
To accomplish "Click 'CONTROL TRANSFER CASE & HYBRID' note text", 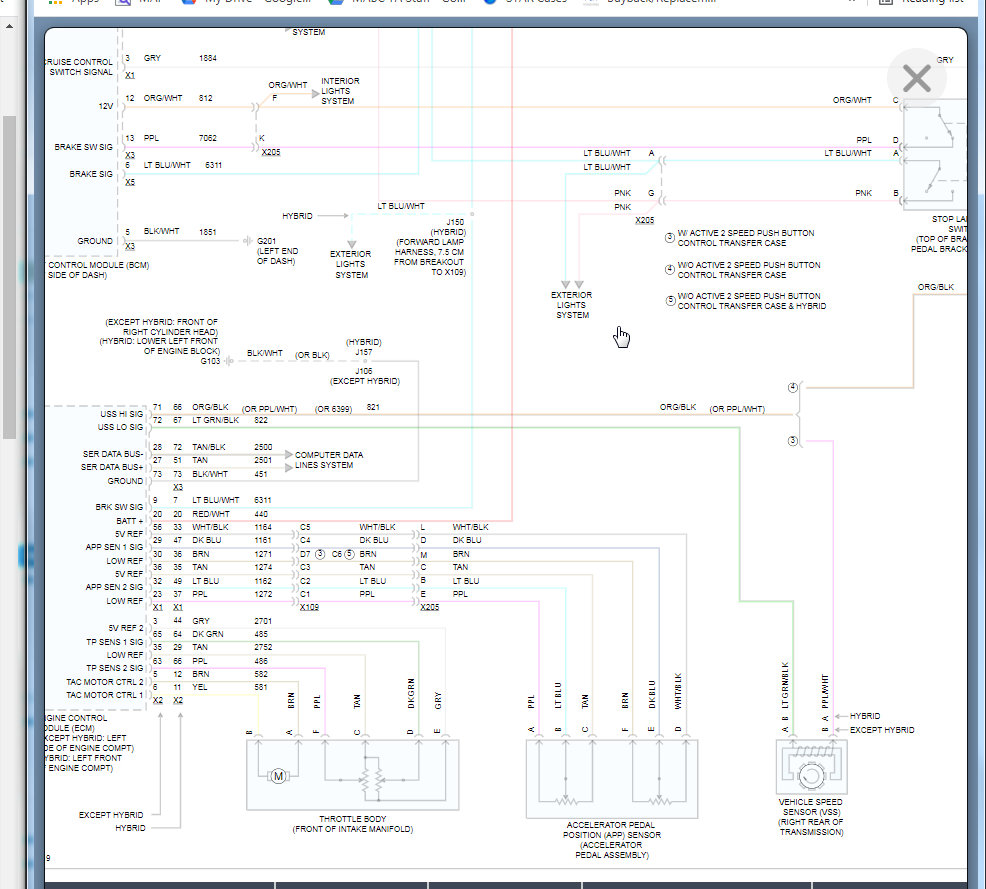I will [751, 306].
